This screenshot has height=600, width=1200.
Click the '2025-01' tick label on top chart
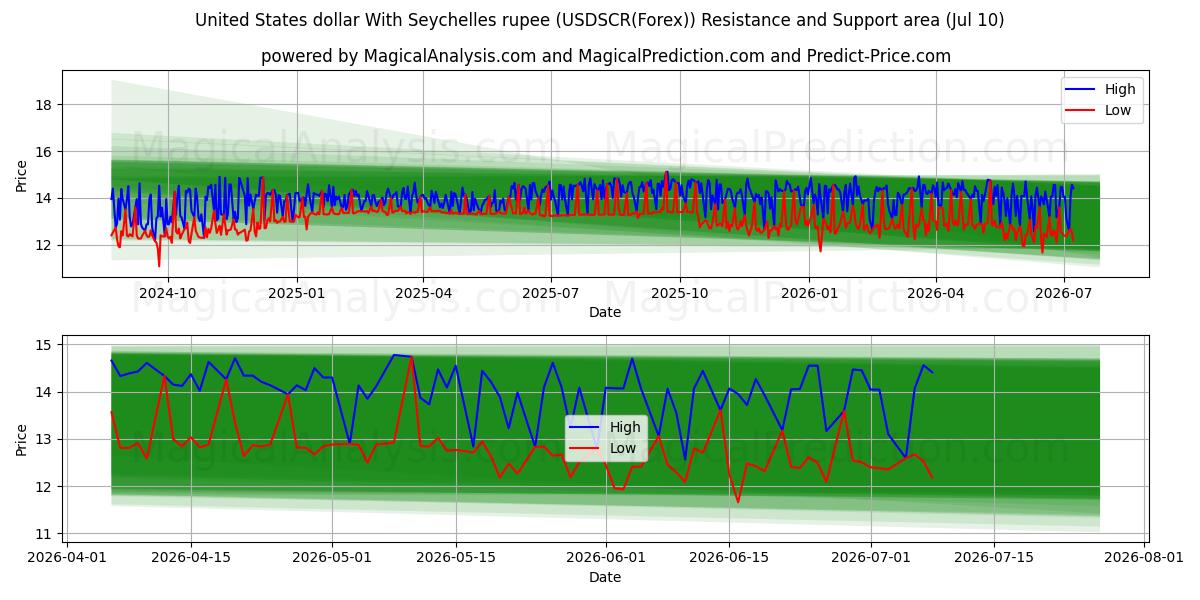pyautogui.click(x=296, y=294)
